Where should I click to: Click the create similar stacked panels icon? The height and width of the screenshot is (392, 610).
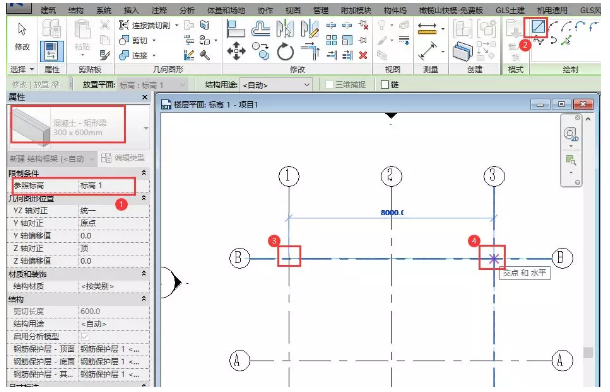point(463,51)
